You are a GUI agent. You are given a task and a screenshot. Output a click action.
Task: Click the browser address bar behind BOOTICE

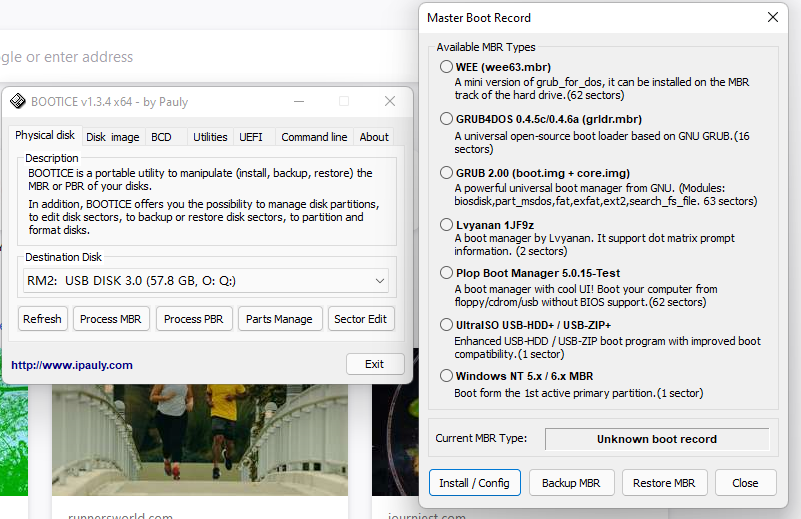pyautogui.click(x=207, y=57)
